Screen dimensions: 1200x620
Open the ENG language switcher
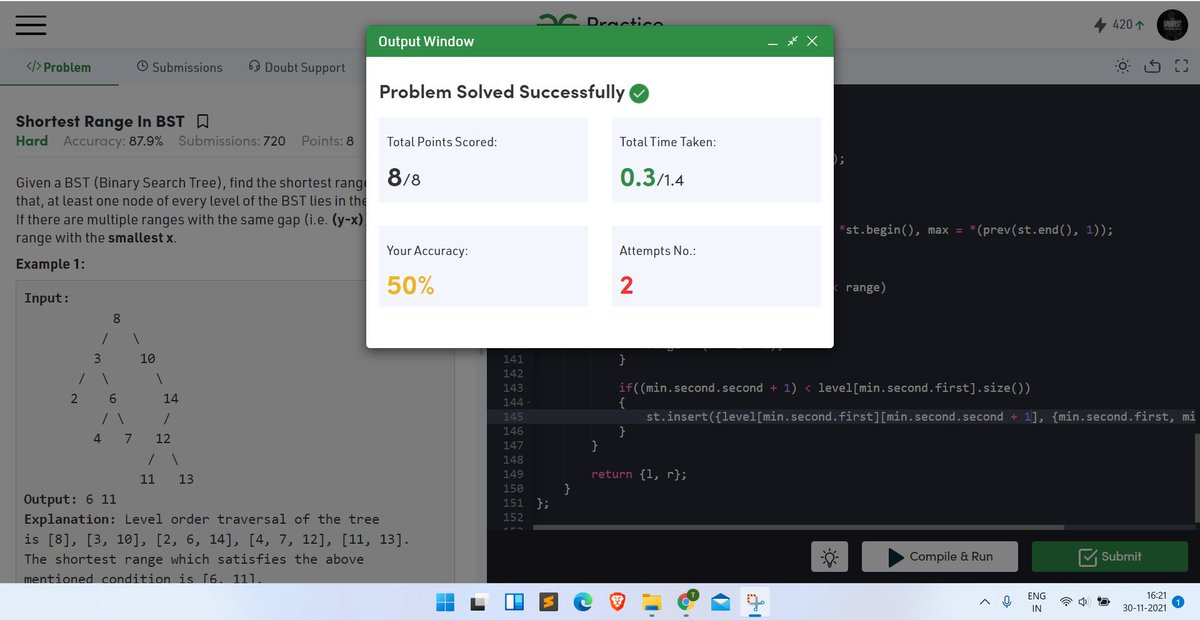1036,601
